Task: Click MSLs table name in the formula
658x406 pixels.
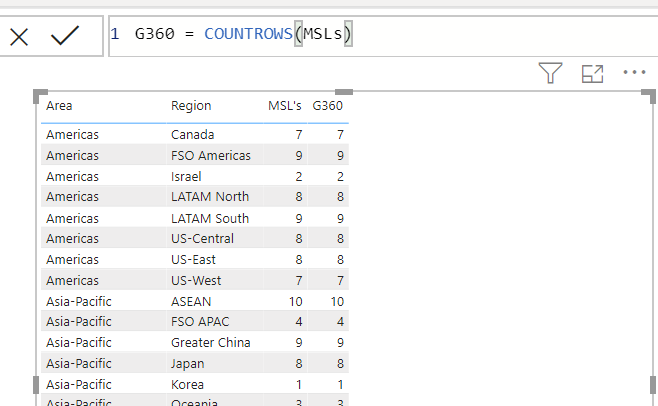Action: pyautogui.click(x=323, y=34)
